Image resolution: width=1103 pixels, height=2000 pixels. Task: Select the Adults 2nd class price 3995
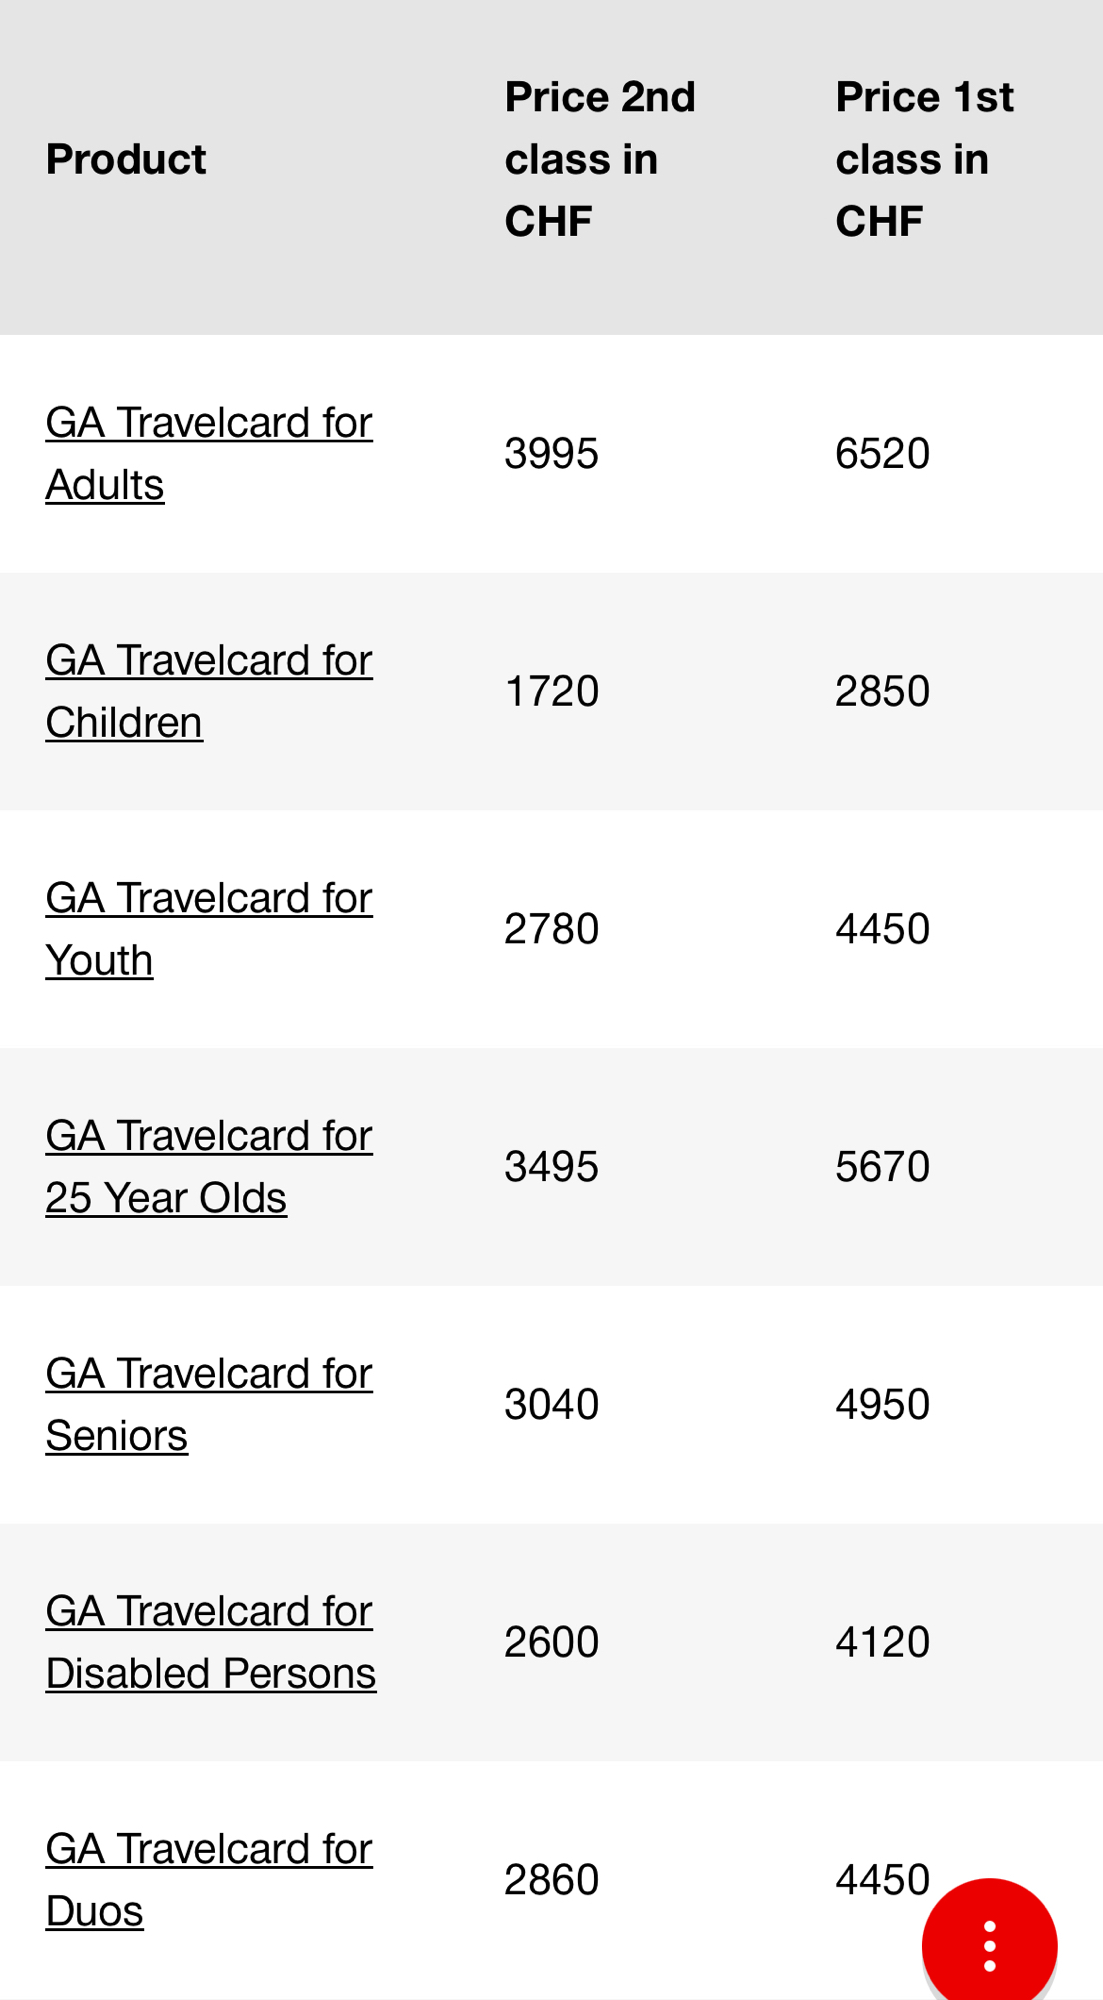tap(551, 454)
